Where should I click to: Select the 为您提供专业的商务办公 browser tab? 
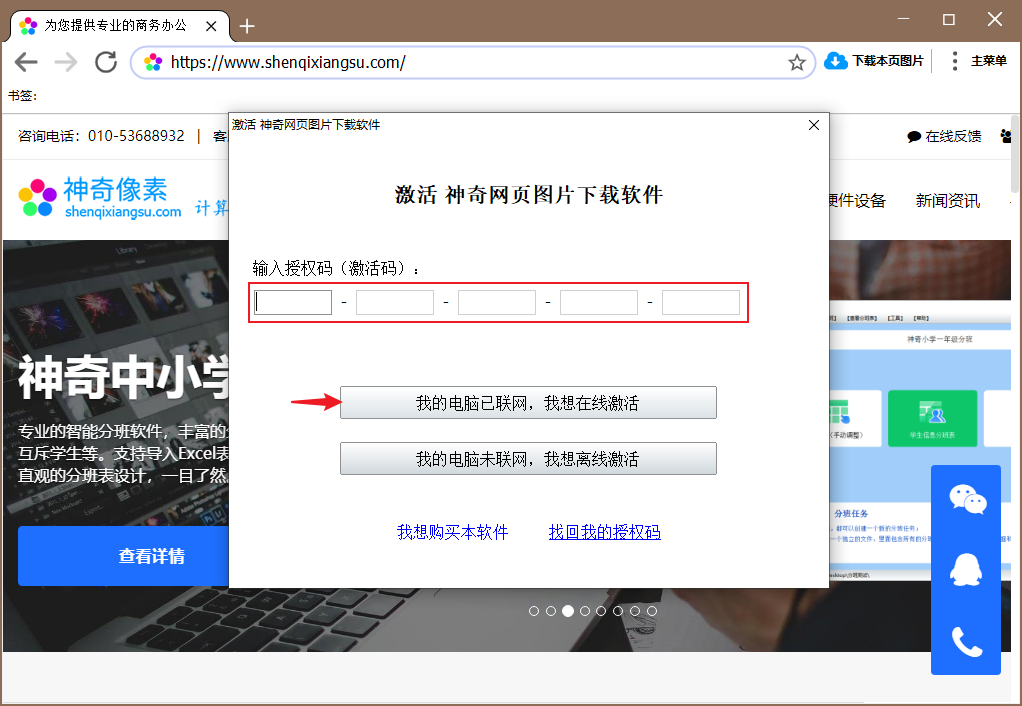pyautogui.click(x=119, y=26)
